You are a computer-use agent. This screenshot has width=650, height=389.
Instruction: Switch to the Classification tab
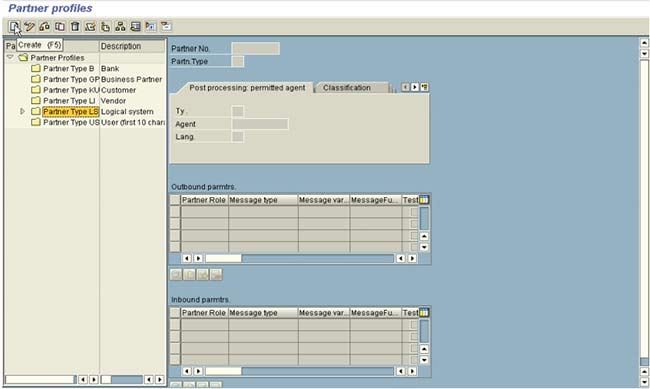tap(347, 88)
